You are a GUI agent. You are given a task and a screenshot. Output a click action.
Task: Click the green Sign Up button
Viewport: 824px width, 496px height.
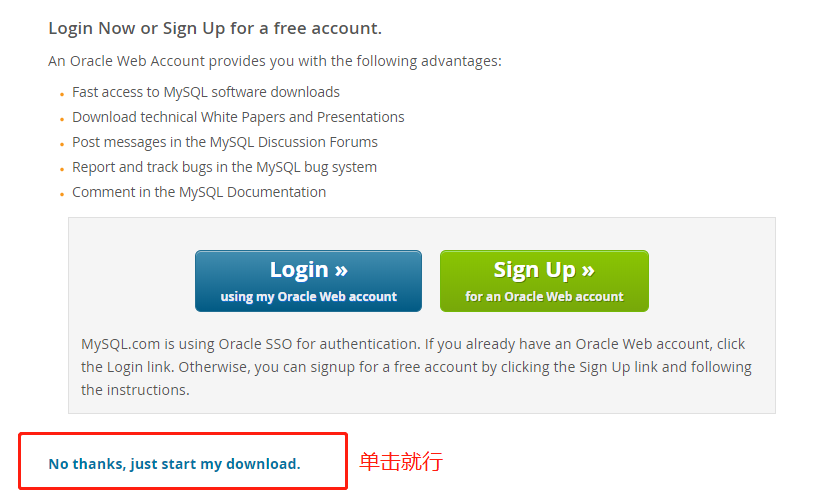click(544, 281)
